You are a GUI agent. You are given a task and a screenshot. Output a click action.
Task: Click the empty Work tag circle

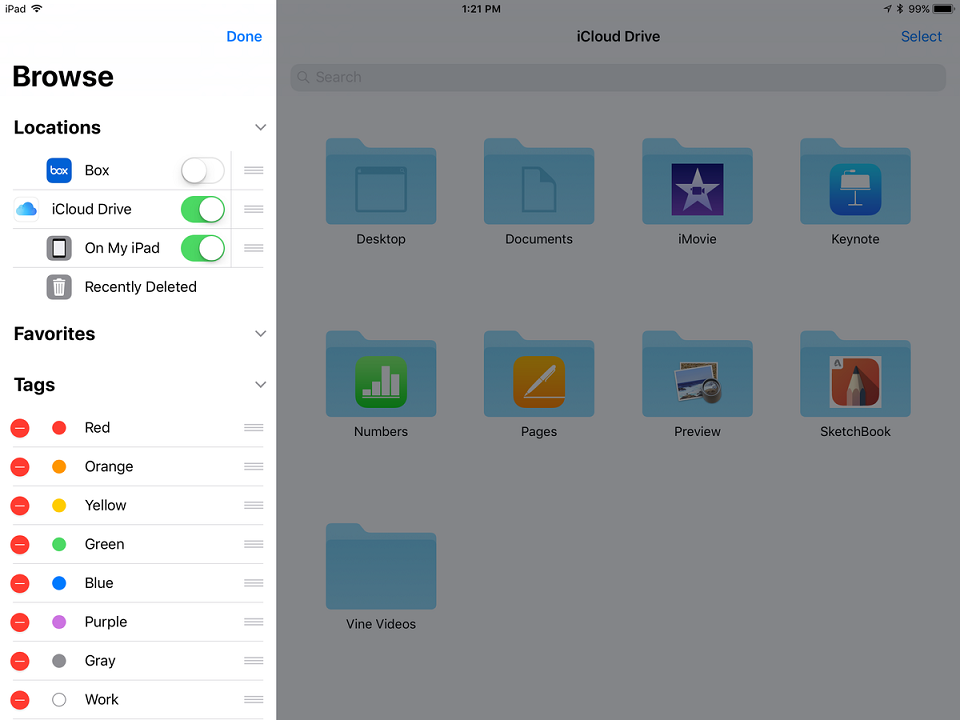tap(59, 700)
